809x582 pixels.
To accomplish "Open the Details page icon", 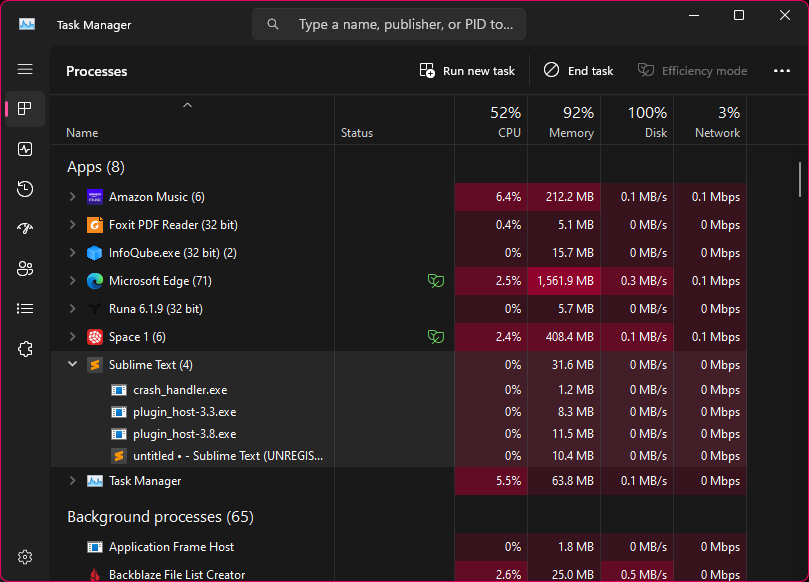I will coord(25,309).
